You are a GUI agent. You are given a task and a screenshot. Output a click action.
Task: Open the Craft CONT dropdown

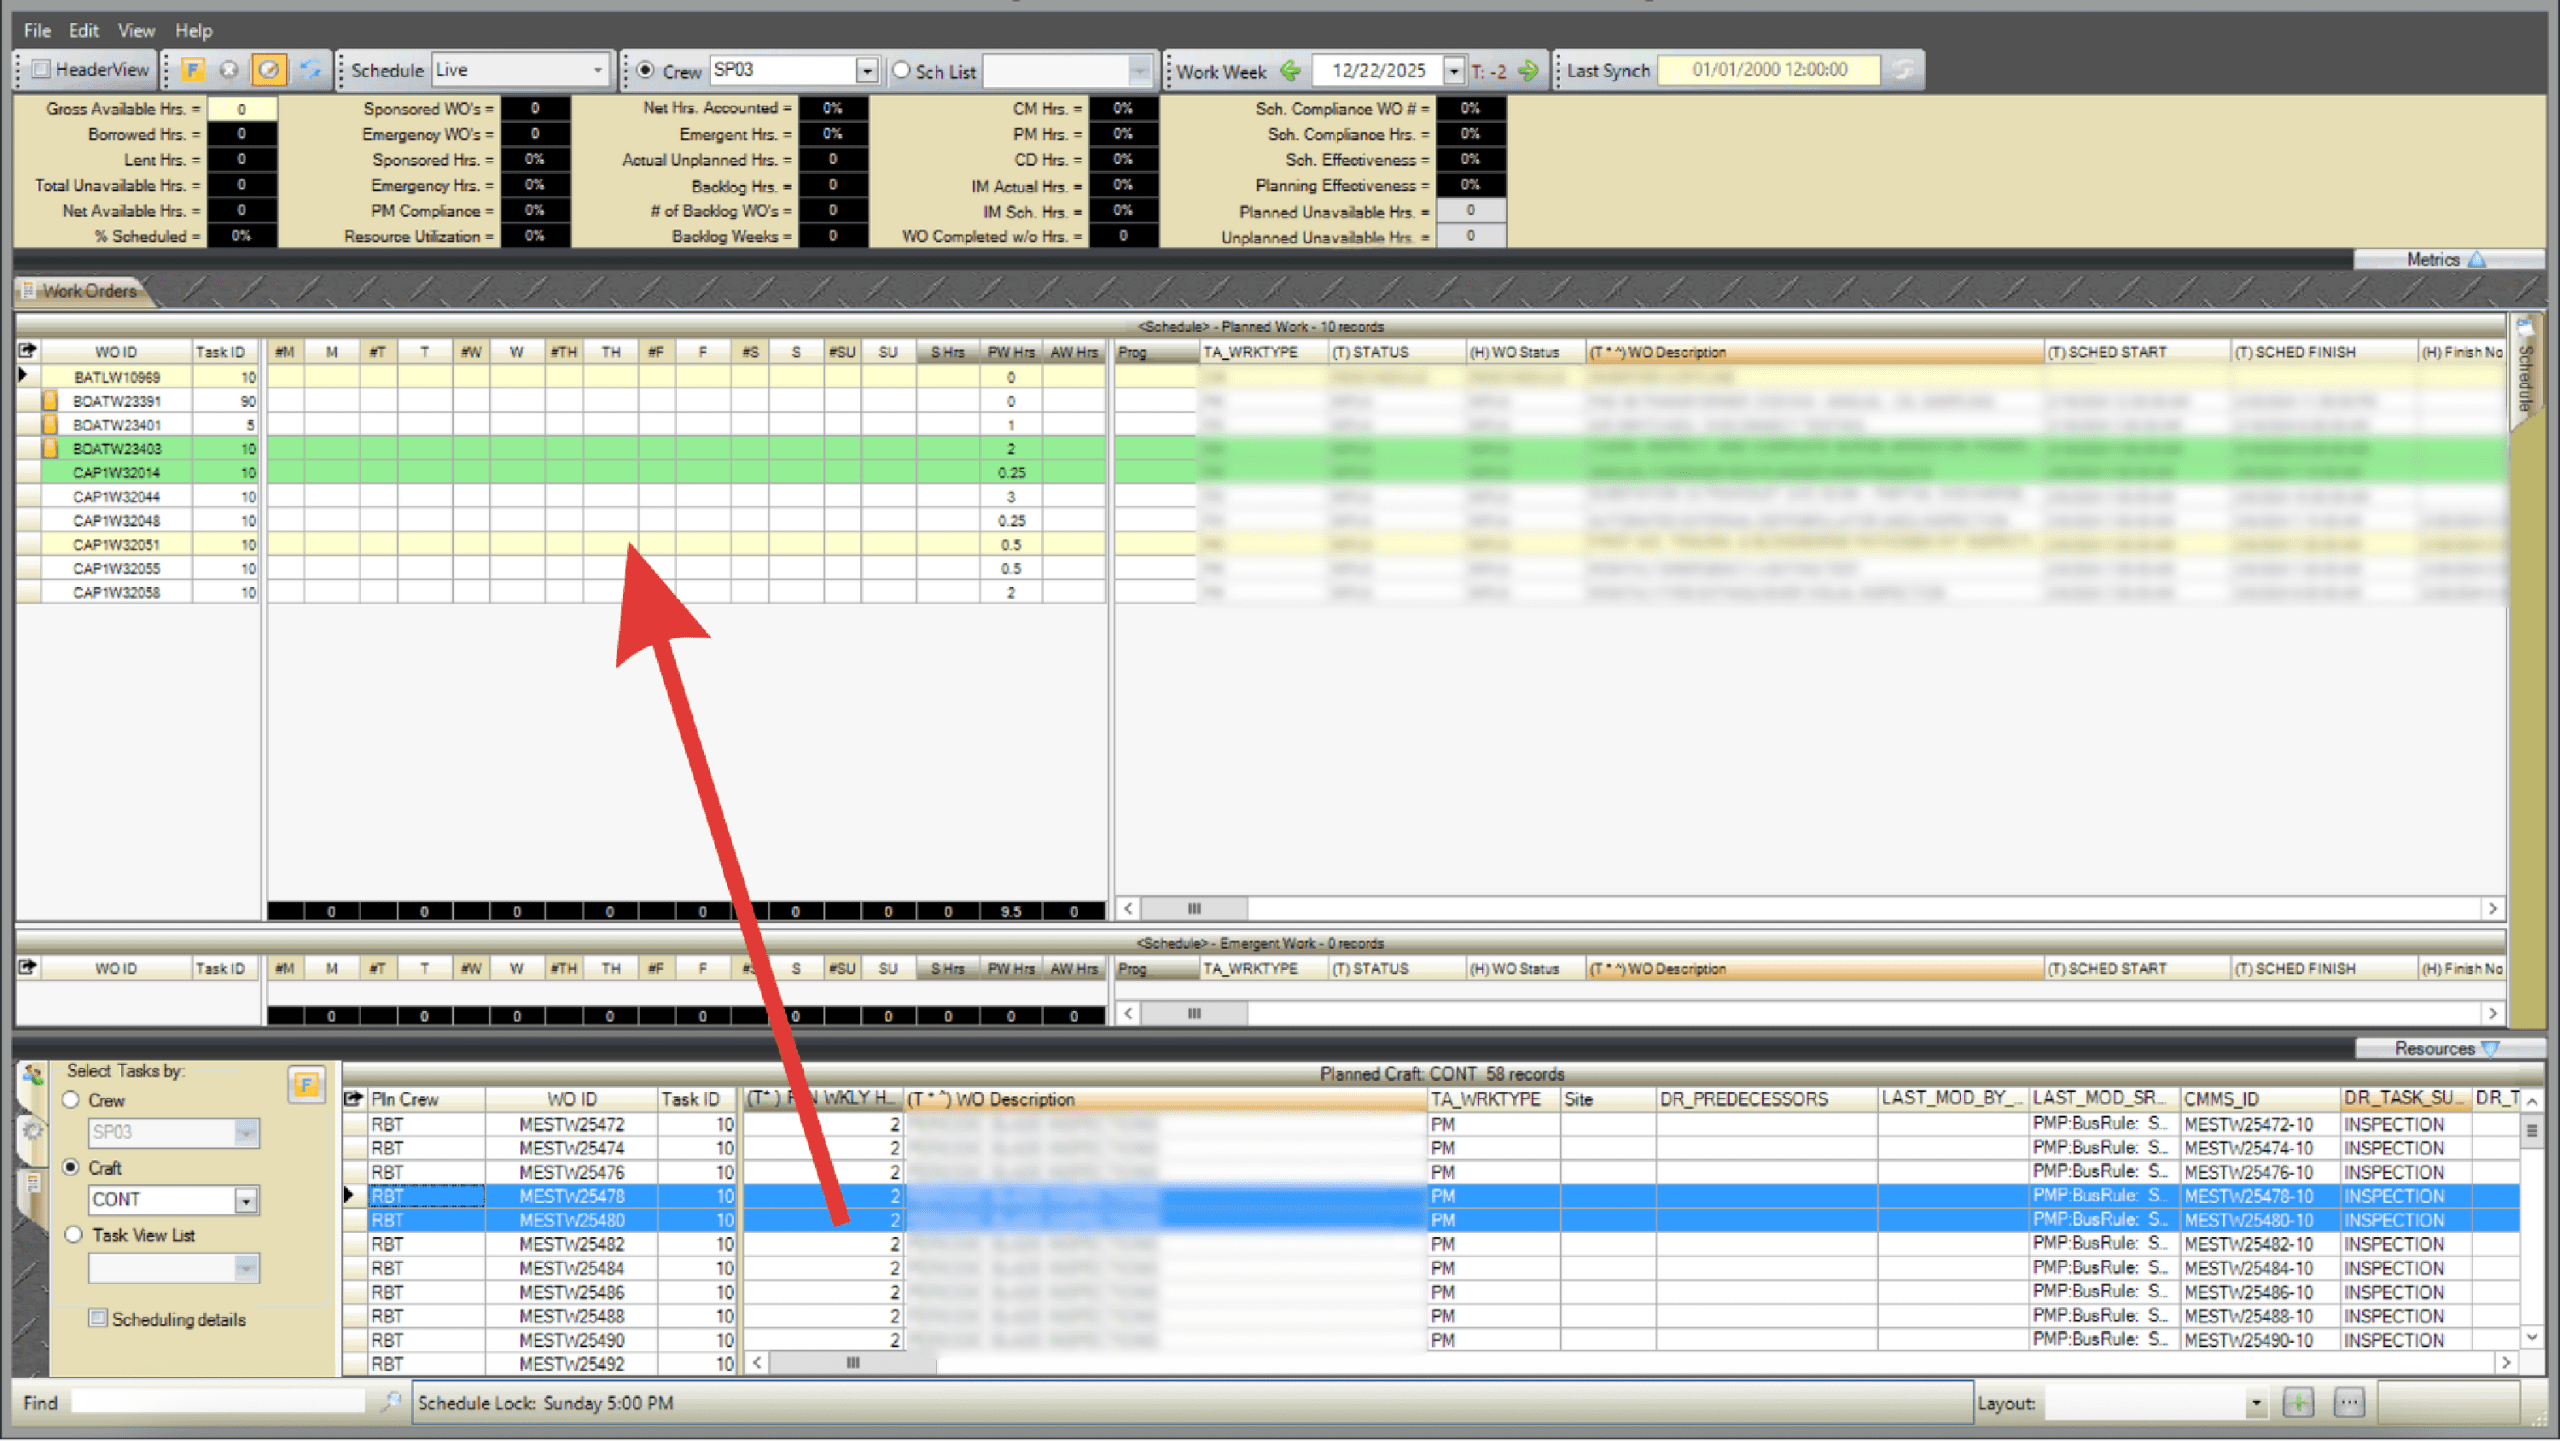coord(246,1200)
